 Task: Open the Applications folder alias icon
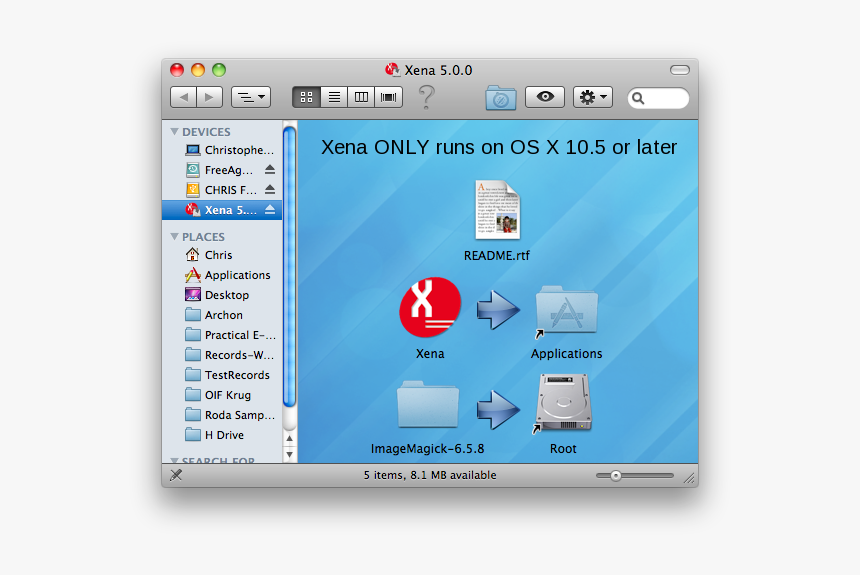[567, 310]
